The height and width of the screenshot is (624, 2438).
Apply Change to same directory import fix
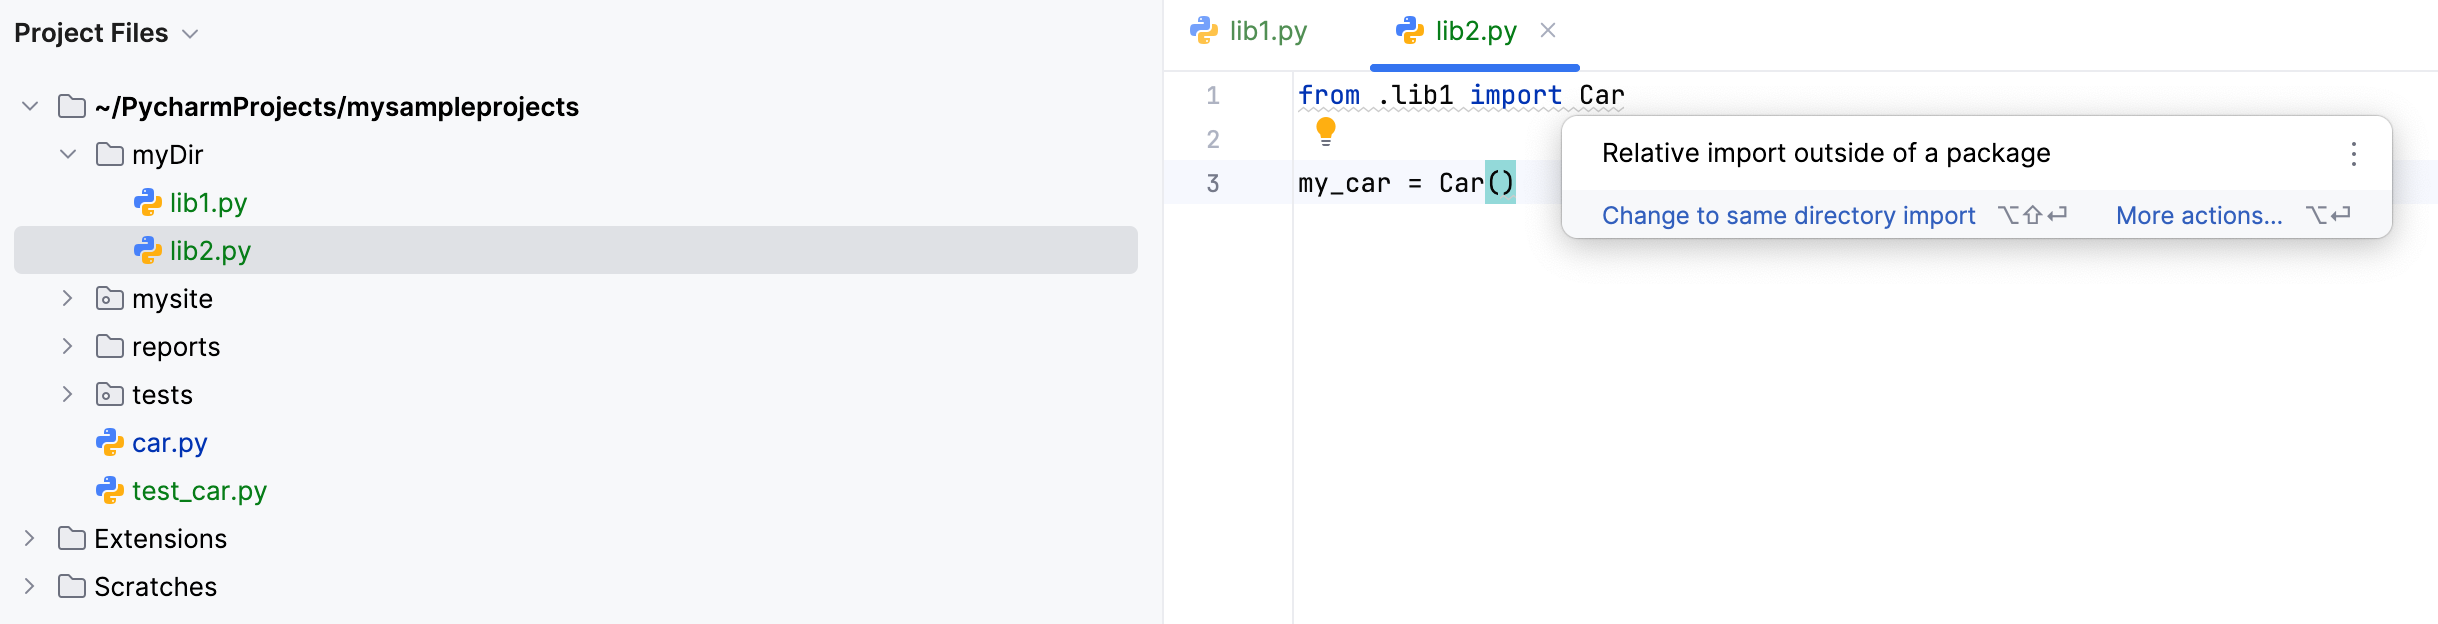tap(1788, 216)
